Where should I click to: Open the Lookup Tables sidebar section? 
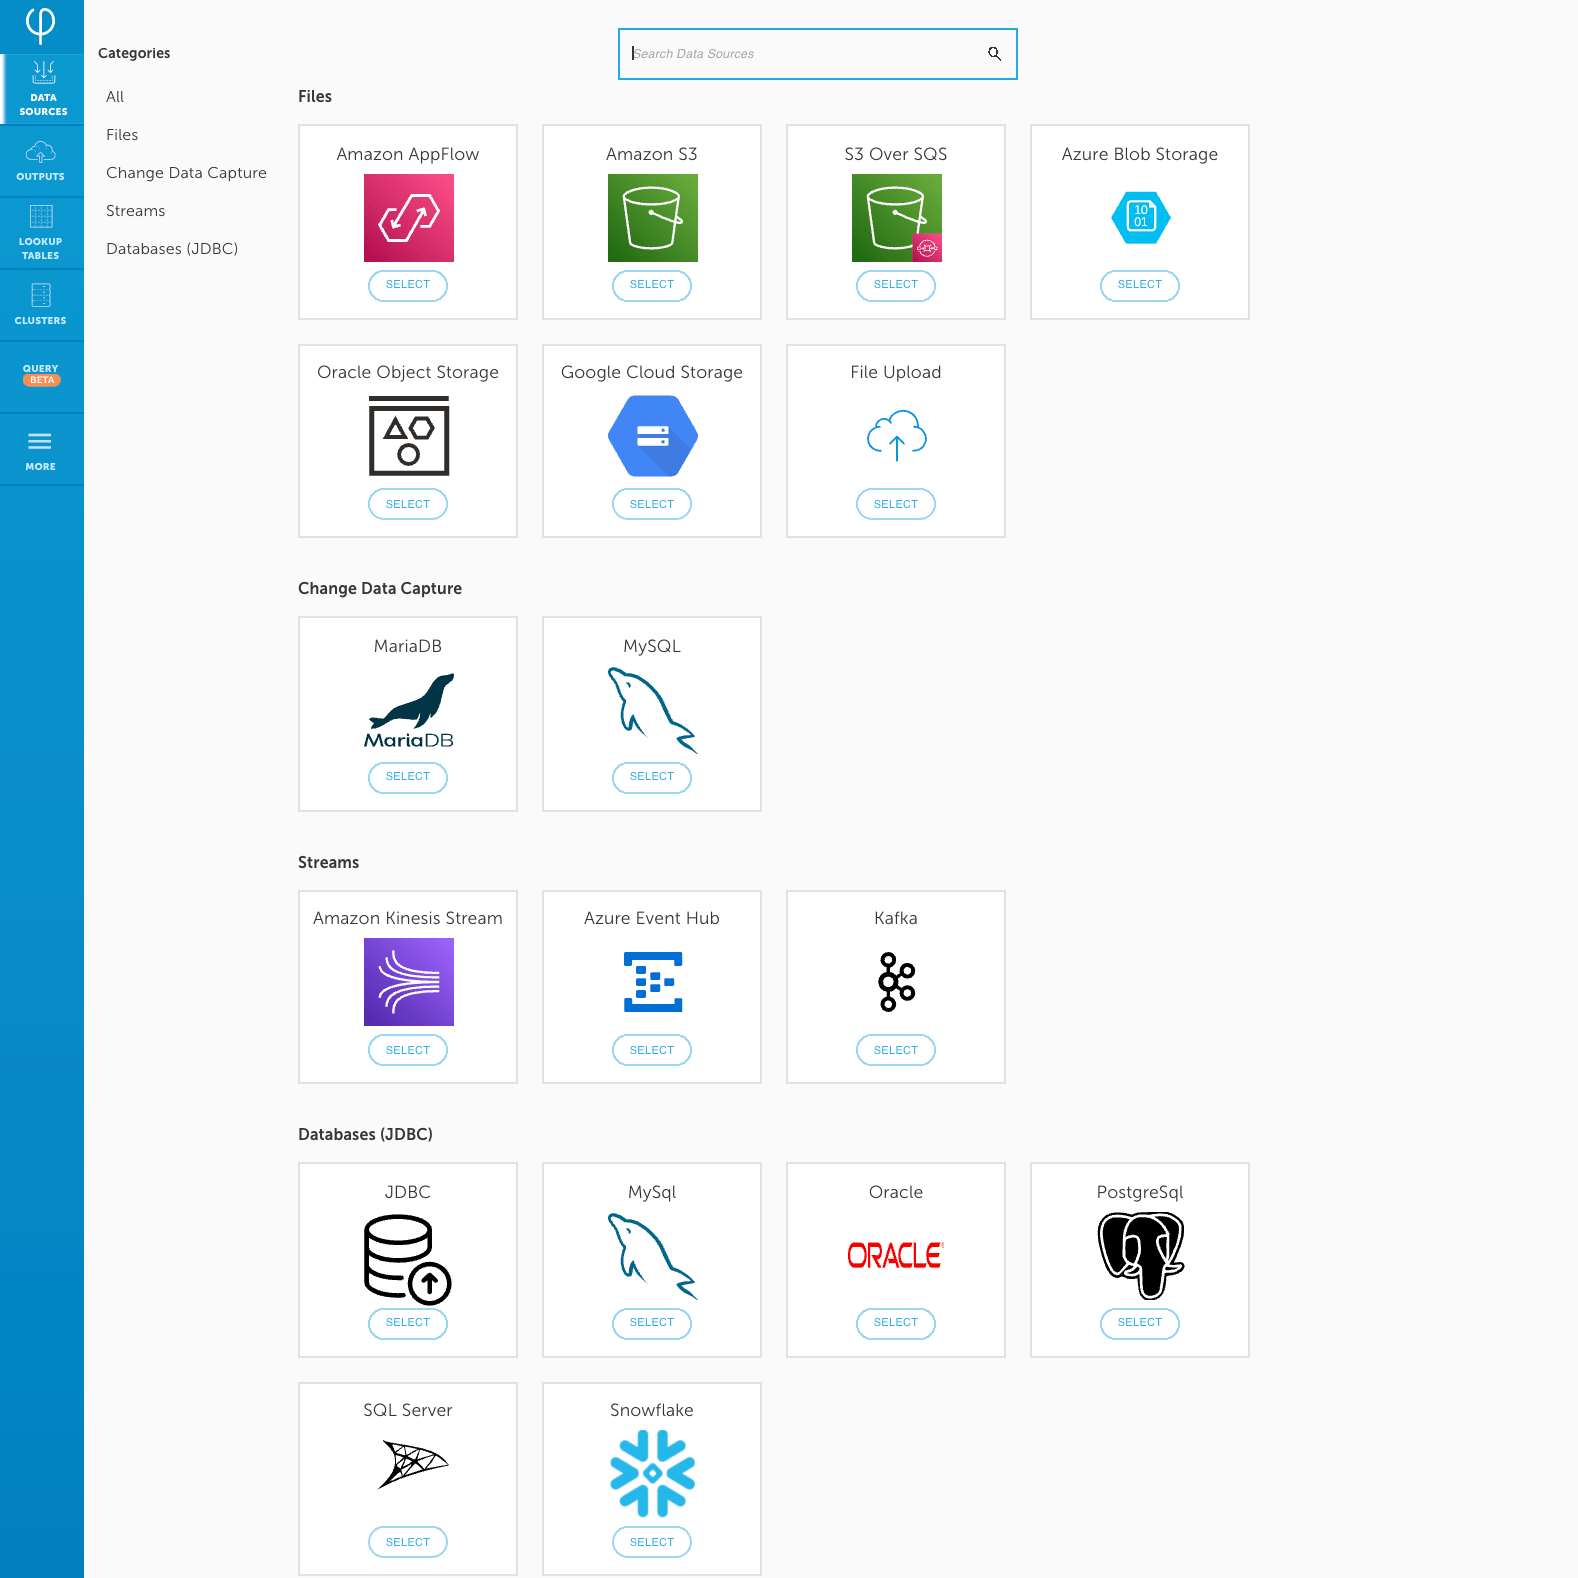[x=42, y=233]
